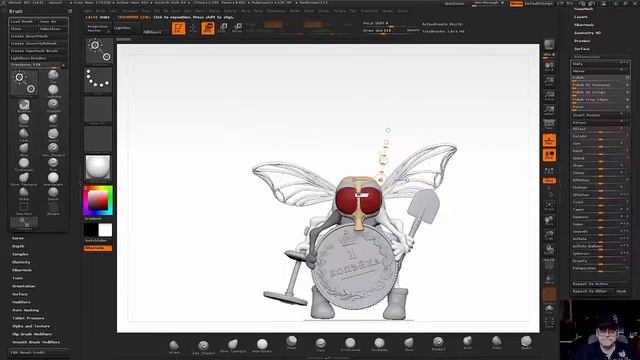Click the Edit Brush Credit field

38,352
